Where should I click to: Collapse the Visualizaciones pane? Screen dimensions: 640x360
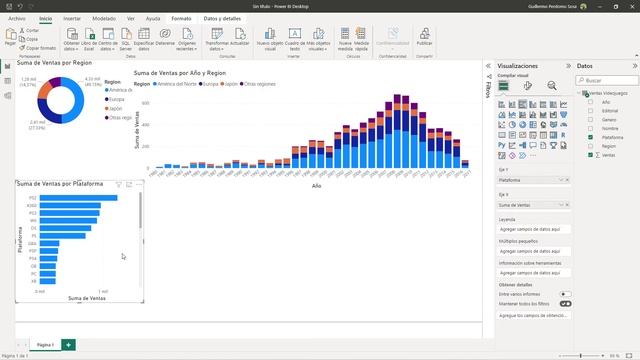568,66
